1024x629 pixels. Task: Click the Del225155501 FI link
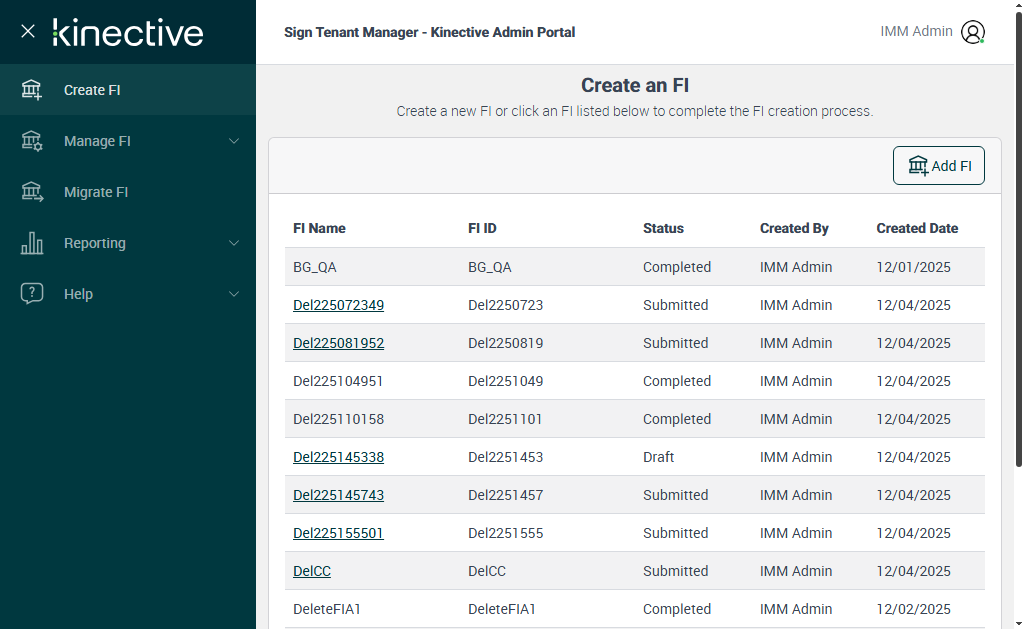coord(338,533)
